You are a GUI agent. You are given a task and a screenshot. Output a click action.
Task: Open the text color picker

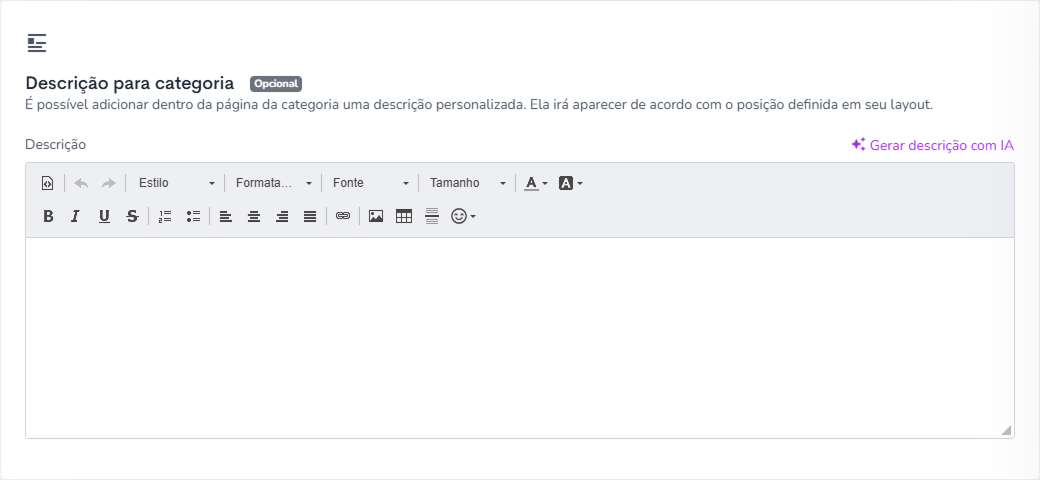click(x=536, y=183)
